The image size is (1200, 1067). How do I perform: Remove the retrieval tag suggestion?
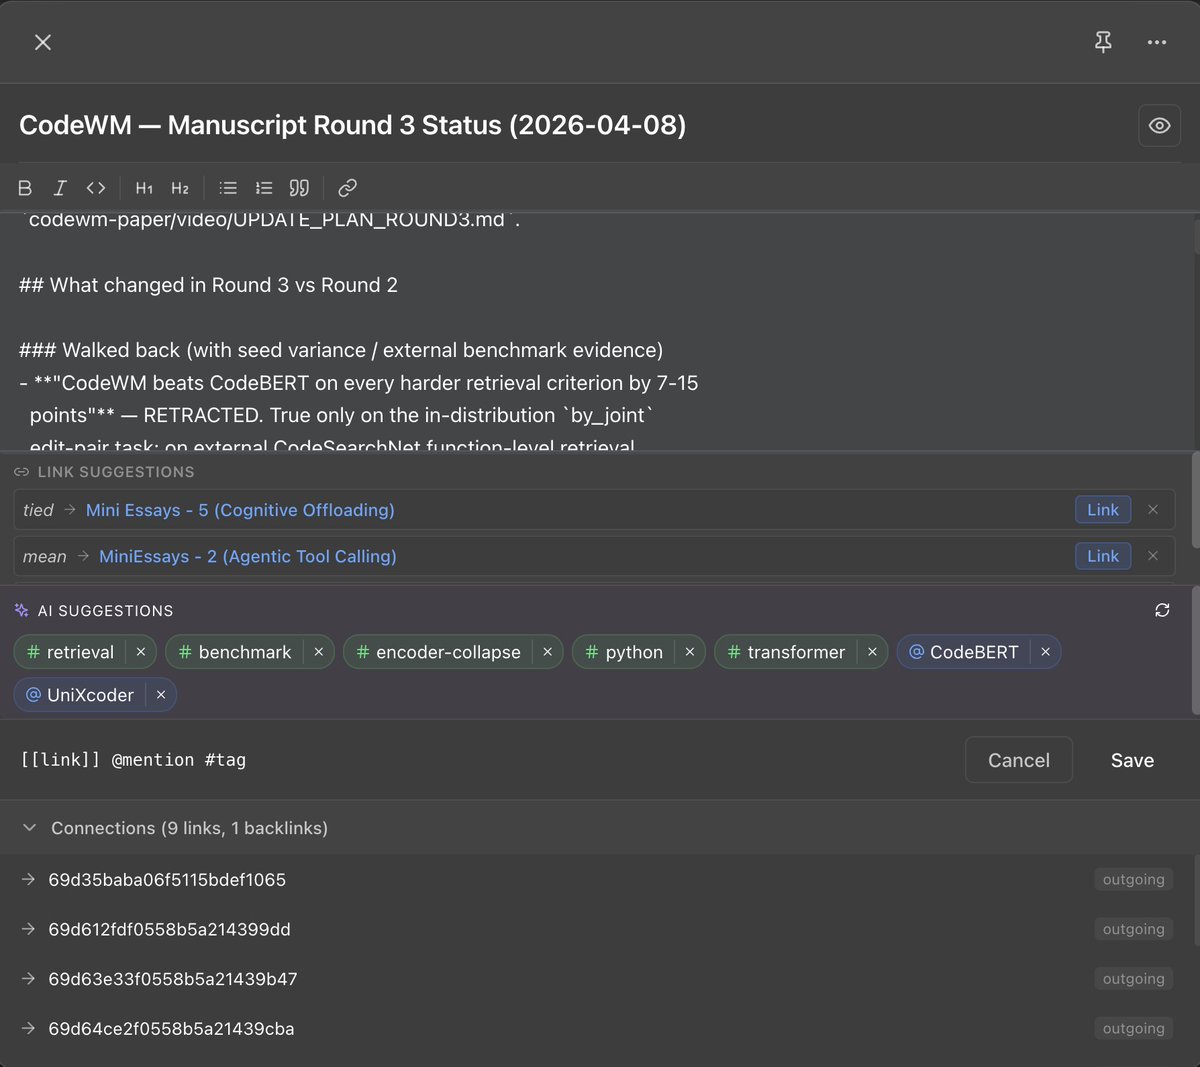click(141, 652)
